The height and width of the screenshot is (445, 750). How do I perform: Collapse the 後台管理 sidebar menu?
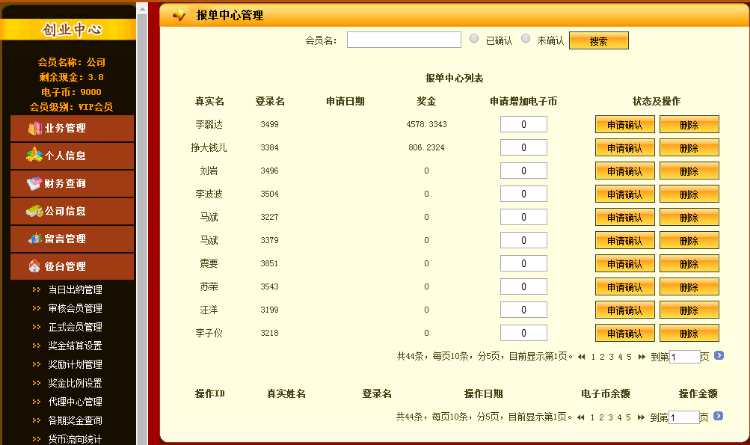coord(72,267)
